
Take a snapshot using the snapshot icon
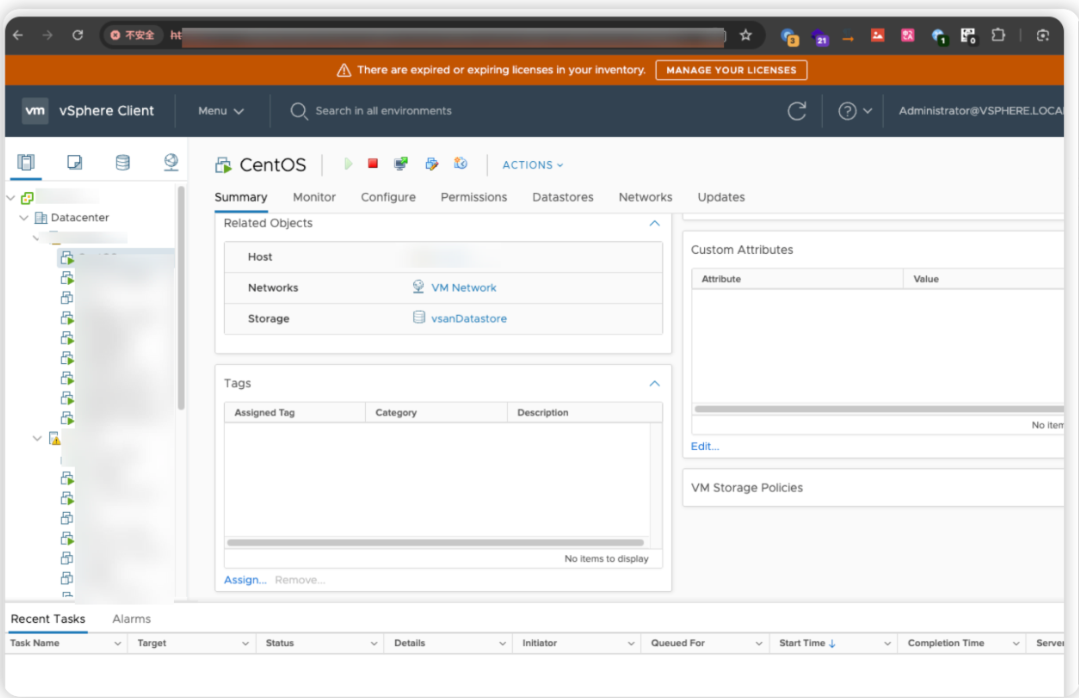coord(460,164)
